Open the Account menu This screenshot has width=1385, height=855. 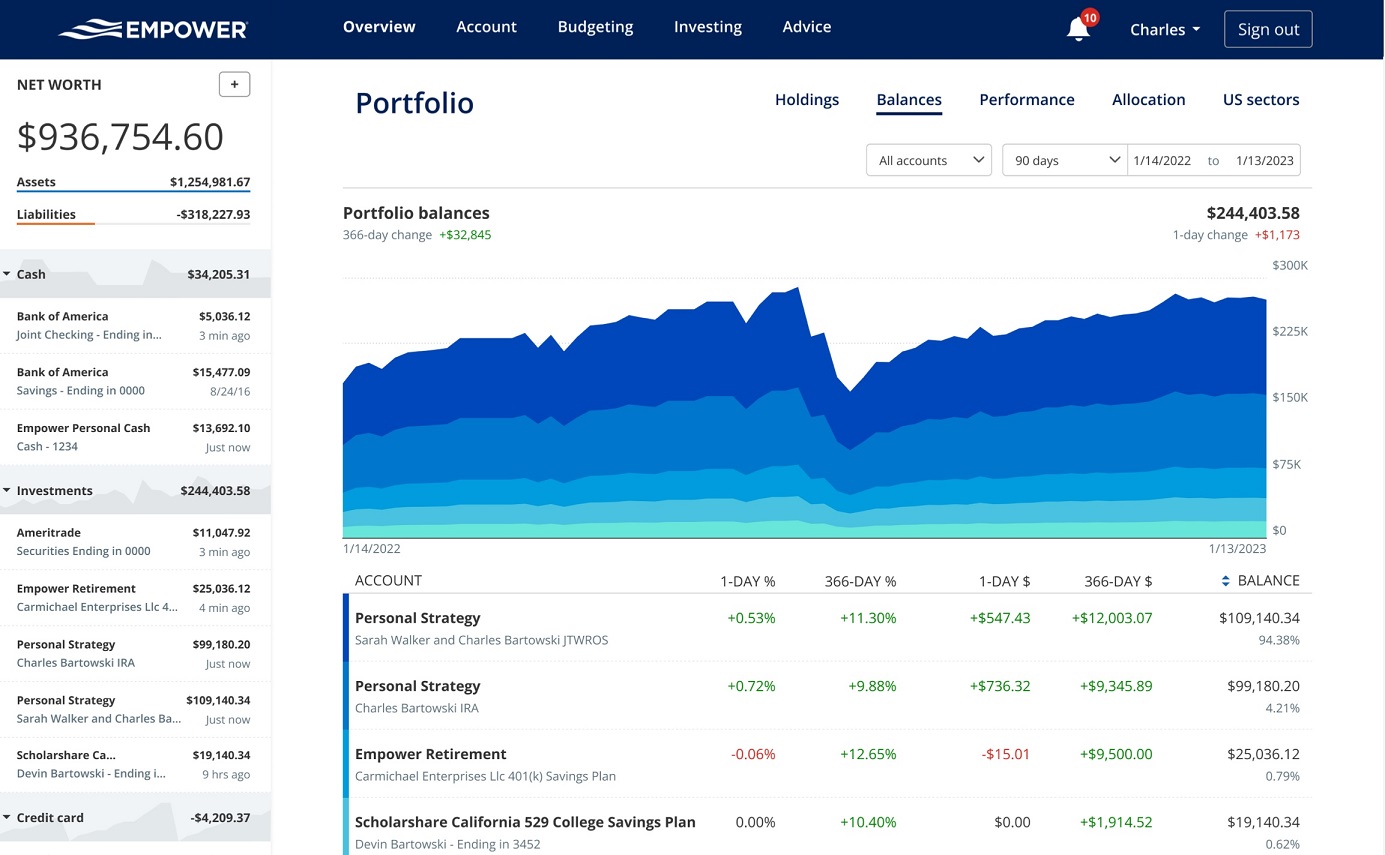click(486, 27)
